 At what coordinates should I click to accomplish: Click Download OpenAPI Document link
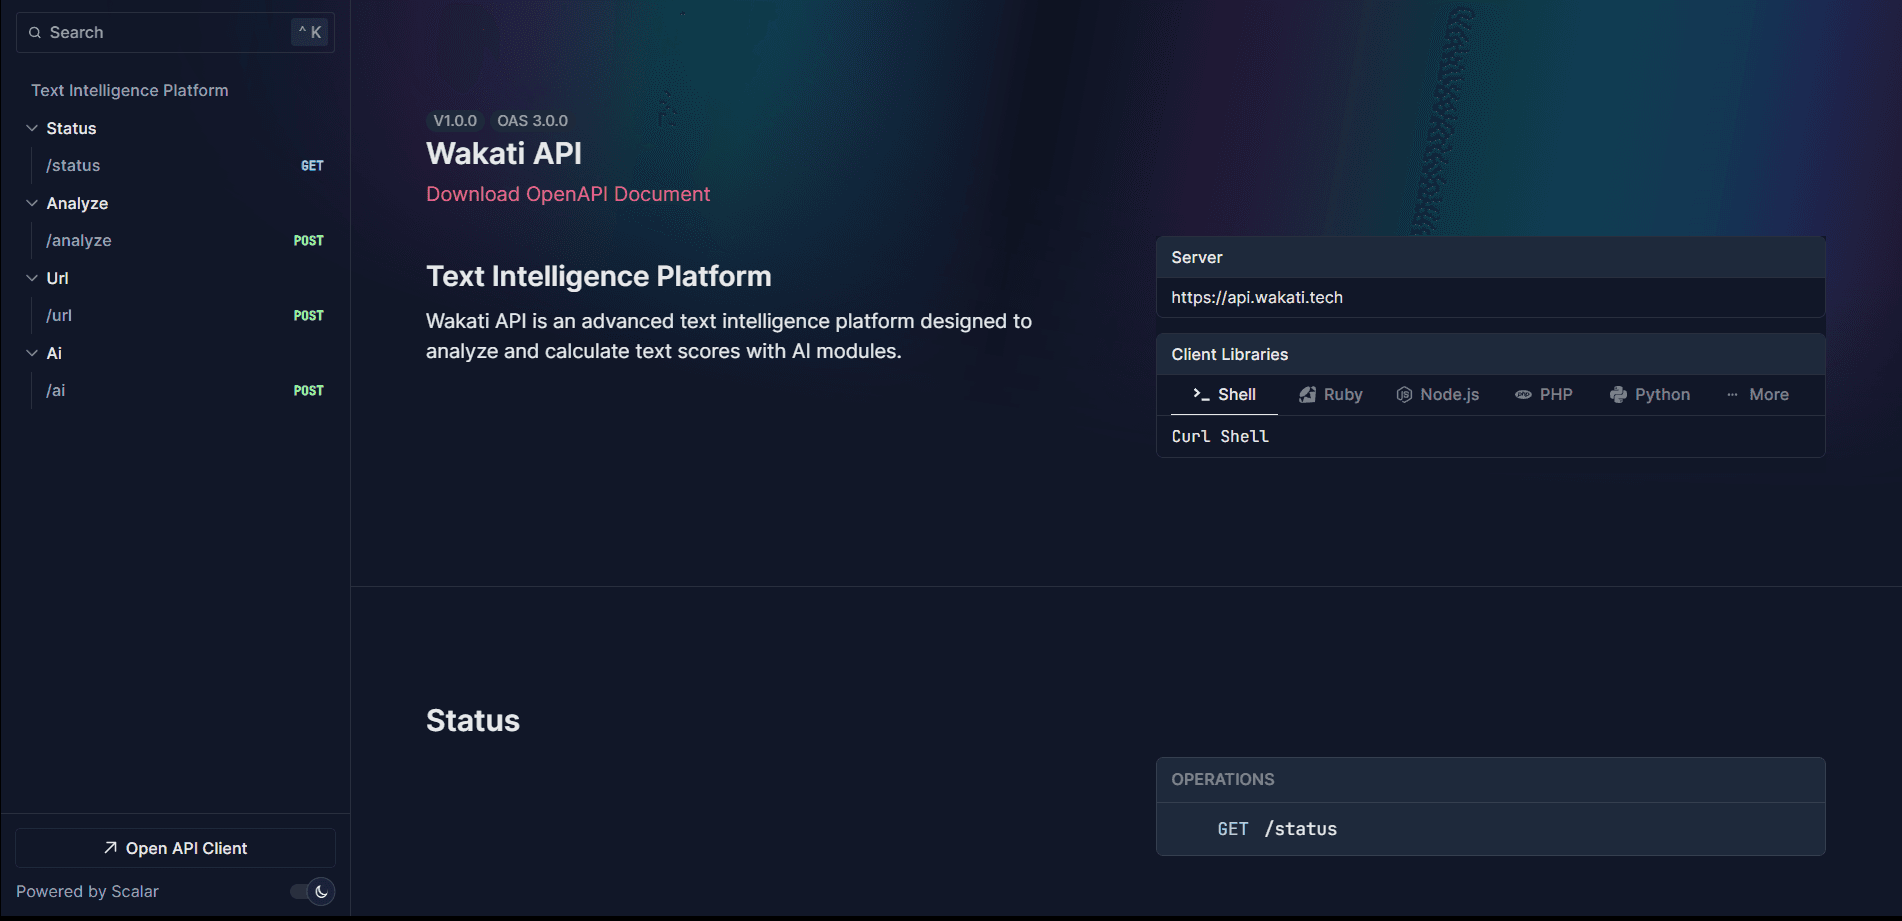[567, 194]
